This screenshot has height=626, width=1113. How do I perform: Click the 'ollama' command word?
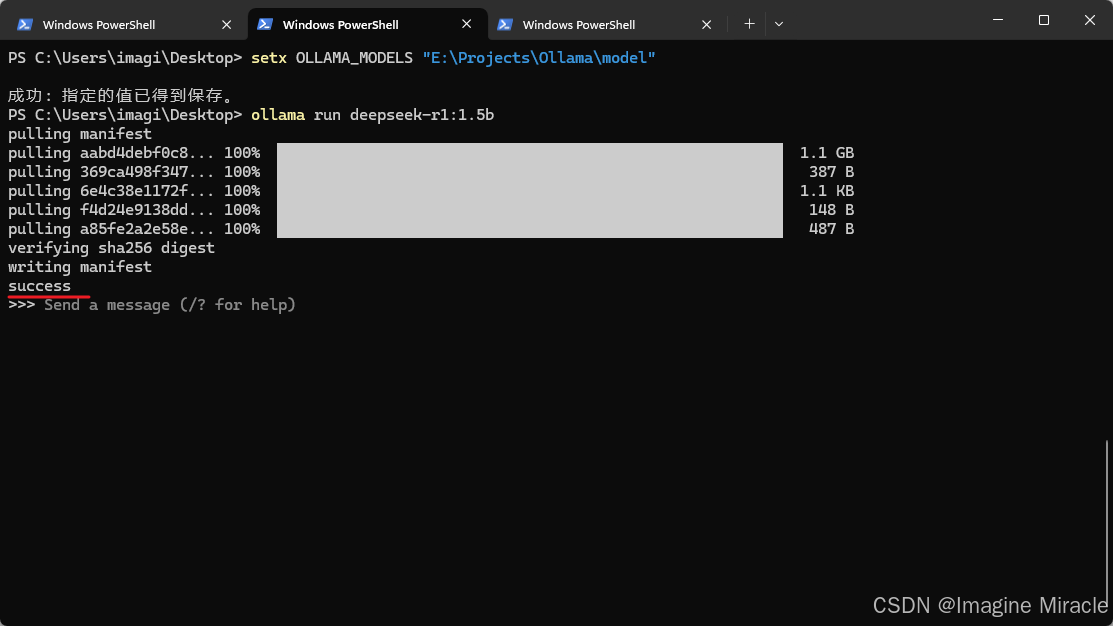click(278, 114)
